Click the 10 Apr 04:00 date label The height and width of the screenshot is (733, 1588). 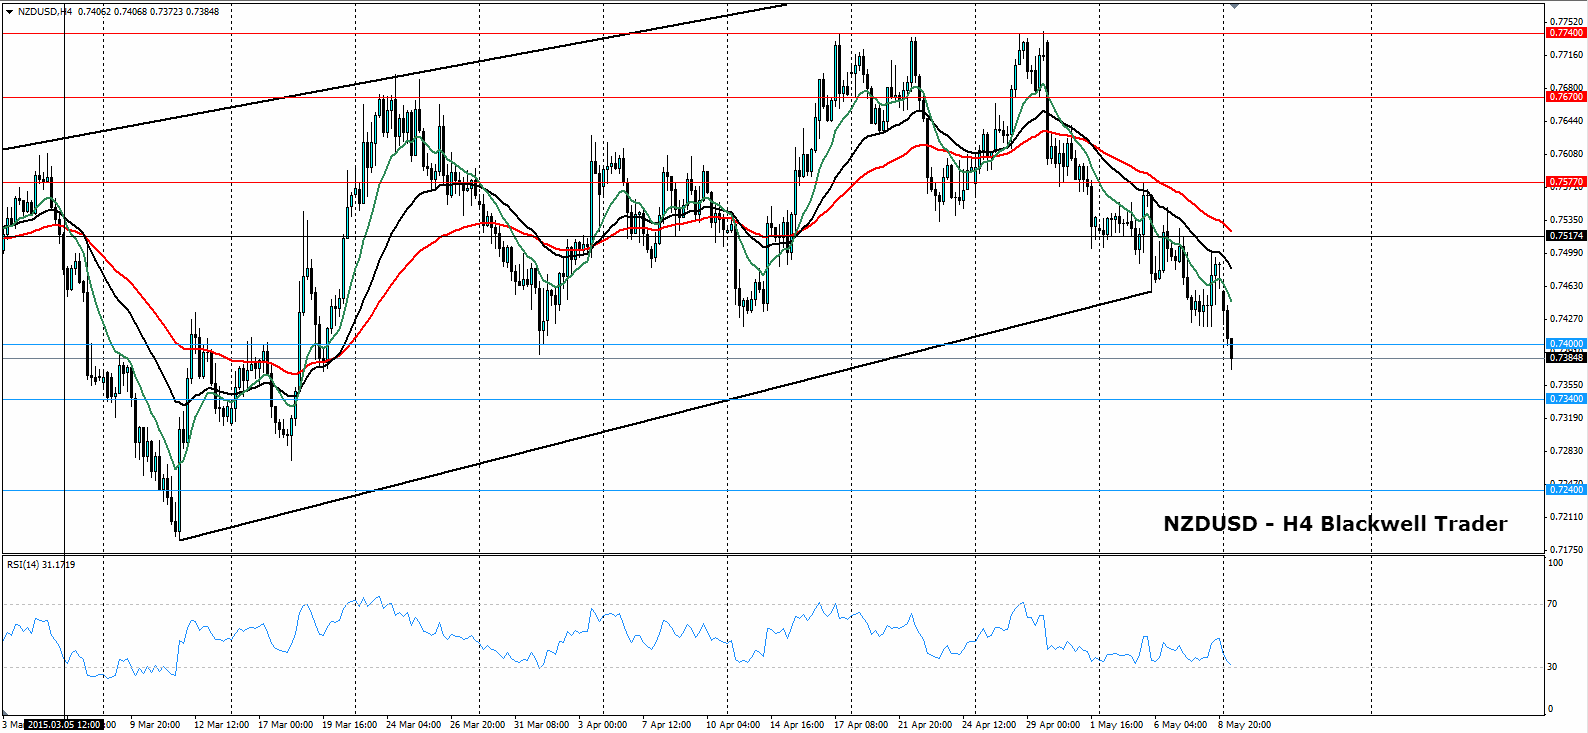733,725
